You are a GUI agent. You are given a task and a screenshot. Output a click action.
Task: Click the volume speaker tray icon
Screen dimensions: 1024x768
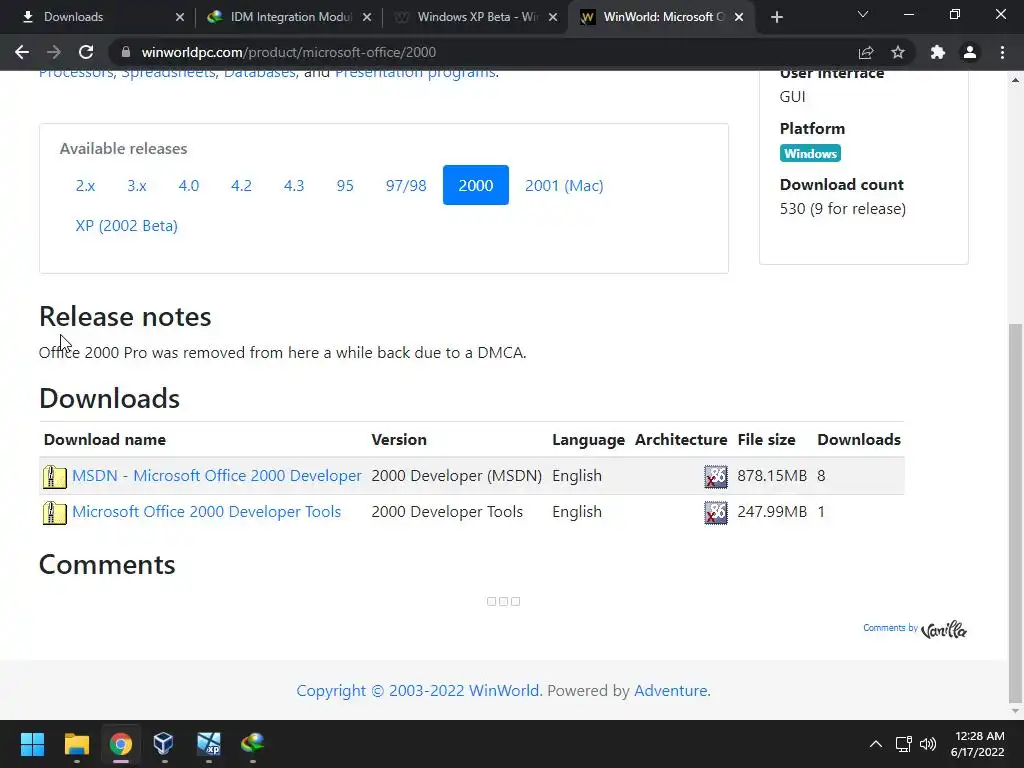click(927, 744)
